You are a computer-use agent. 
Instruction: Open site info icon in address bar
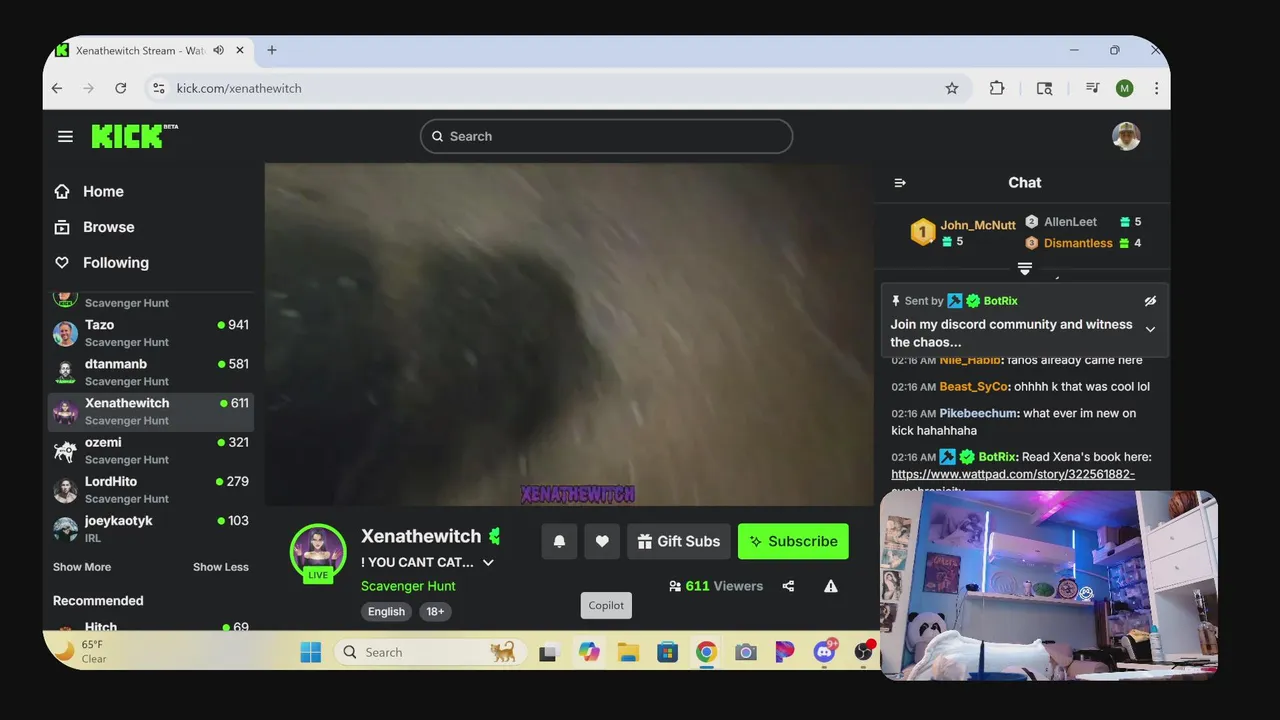158,88
